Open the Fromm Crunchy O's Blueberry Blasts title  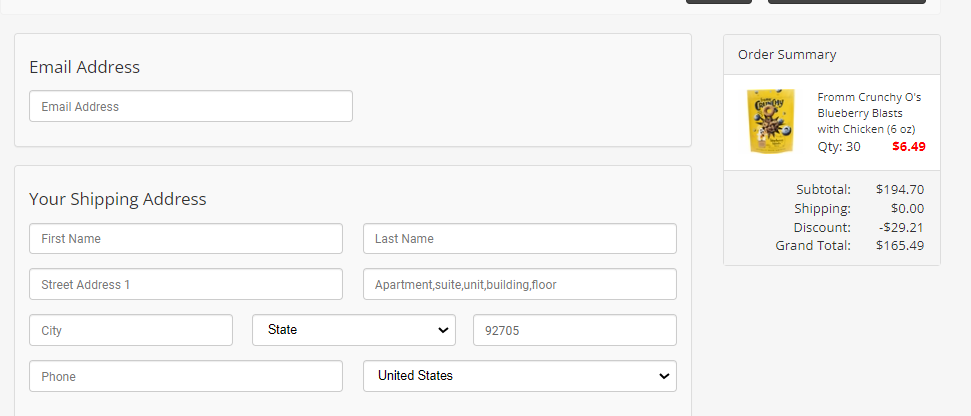869,113
